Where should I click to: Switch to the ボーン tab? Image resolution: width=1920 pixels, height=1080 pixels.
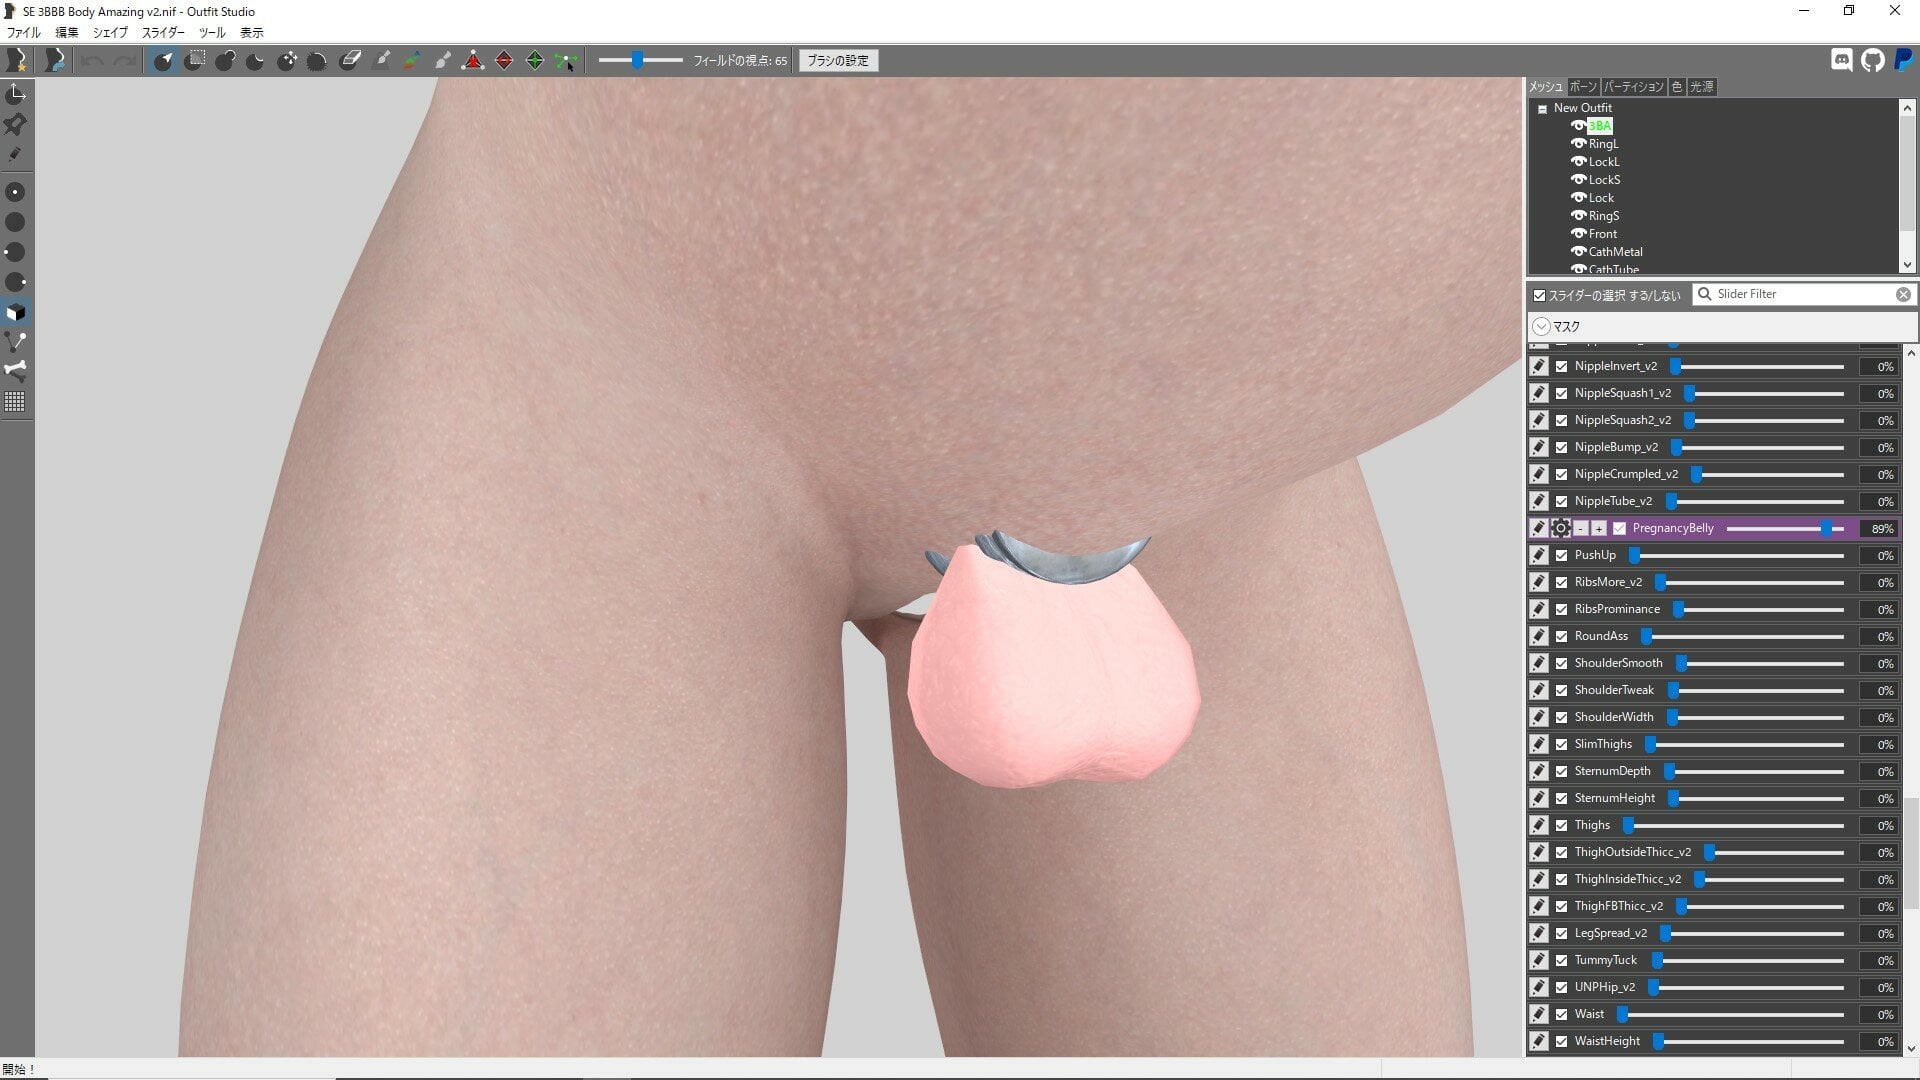pos(1583,87)
